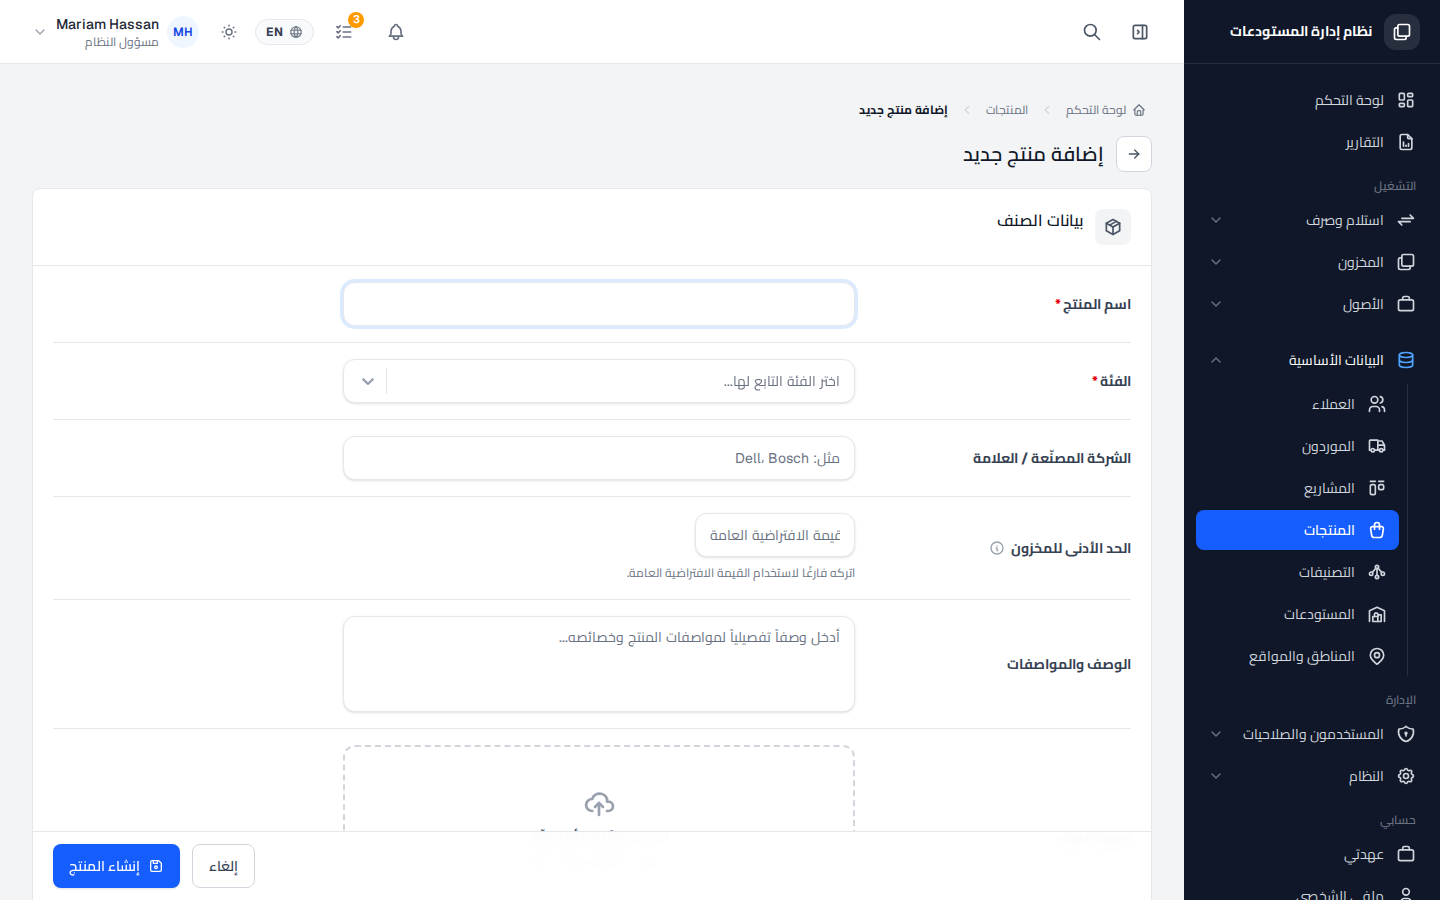Collapse البيانات الأساسية sidebar group

tap(1312, 360)
